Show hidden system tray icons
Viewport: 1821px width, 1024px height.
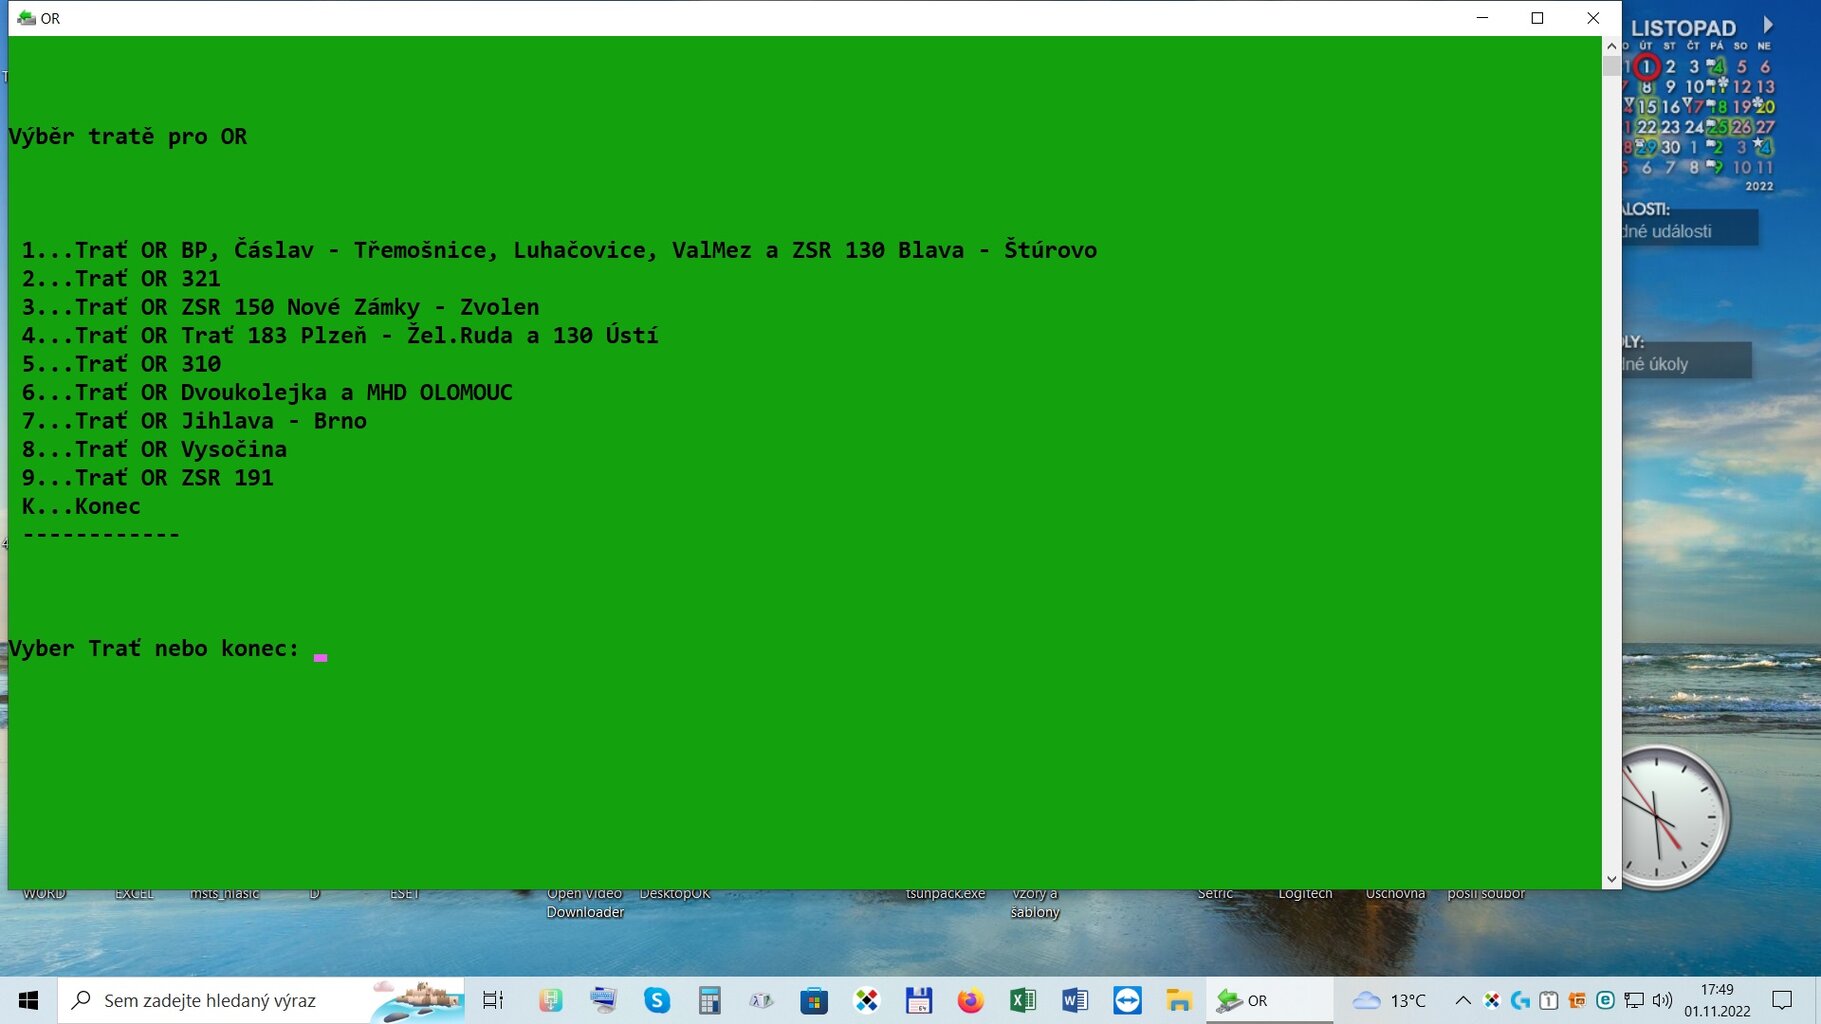click(1462, 1000)
